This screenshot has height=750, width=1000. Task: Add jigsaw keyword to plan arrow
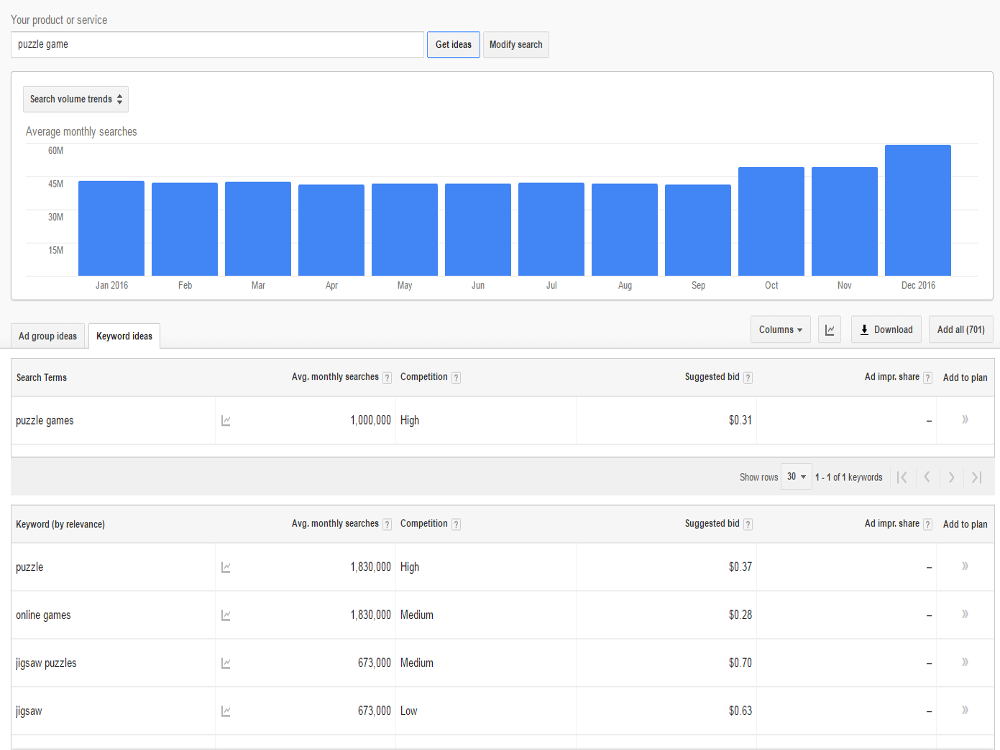(x=965, y=709)
